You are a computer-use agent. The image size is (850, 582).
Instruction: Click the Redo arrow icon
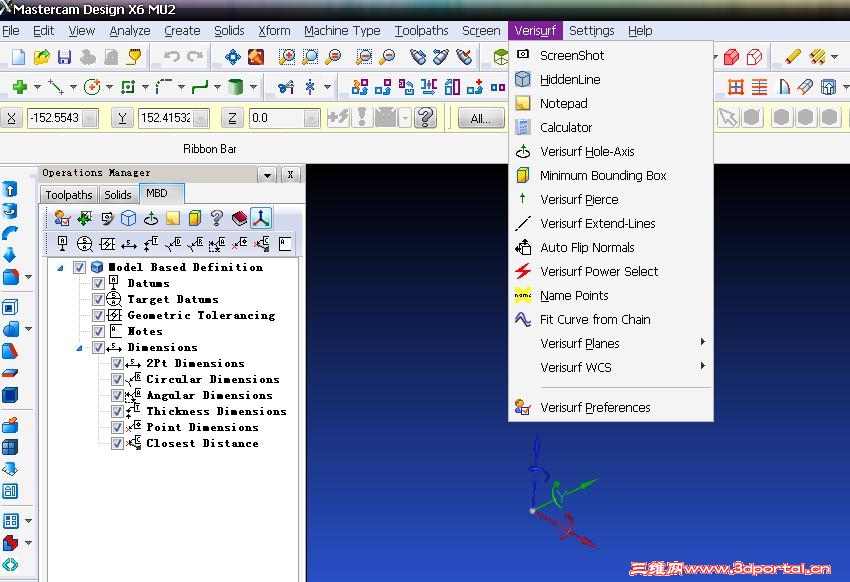coord(195,56)
